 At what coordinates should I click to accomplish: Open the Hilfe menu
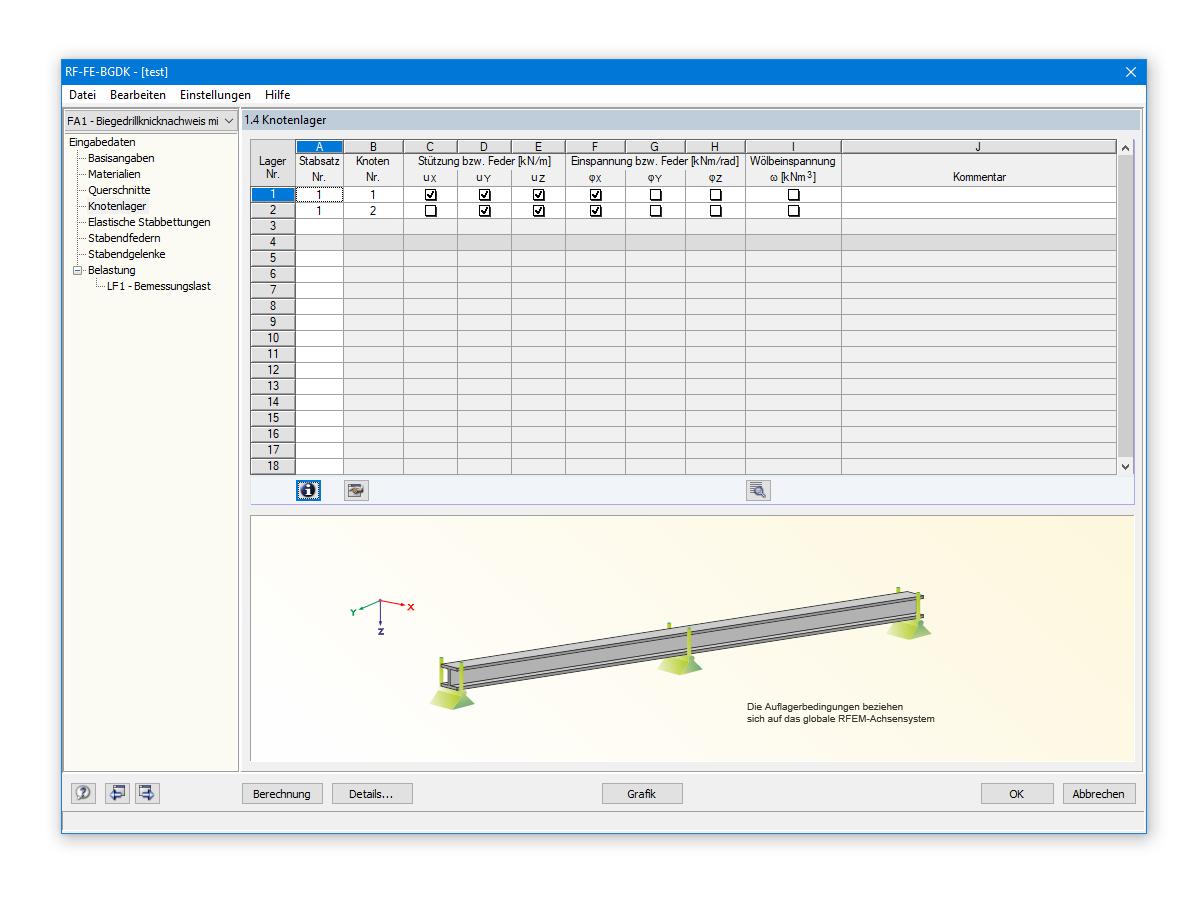[x=278, y=95]
